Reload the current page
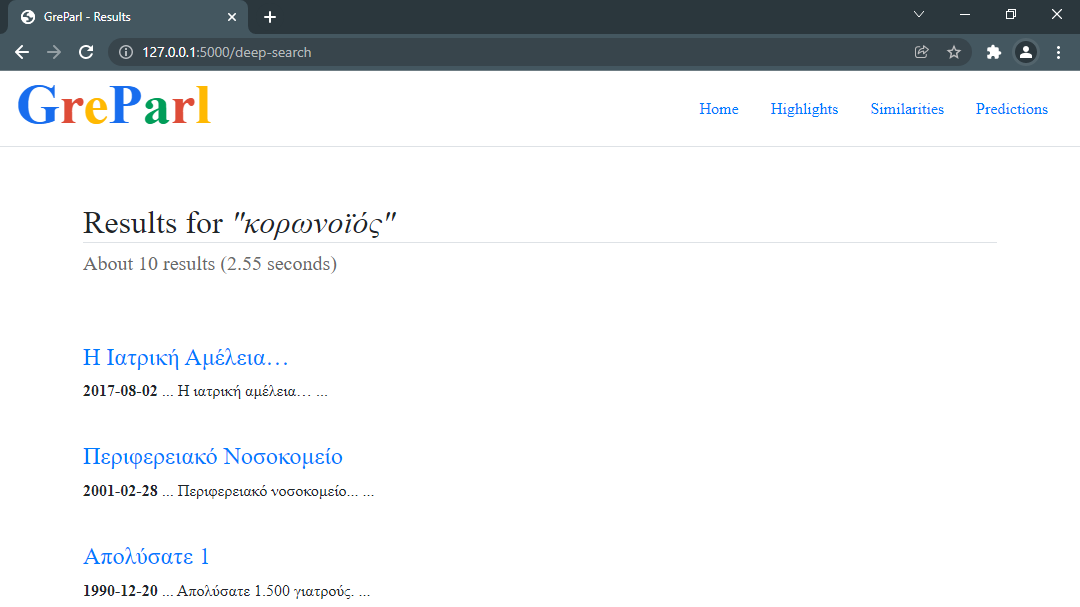 pos(85,52)
